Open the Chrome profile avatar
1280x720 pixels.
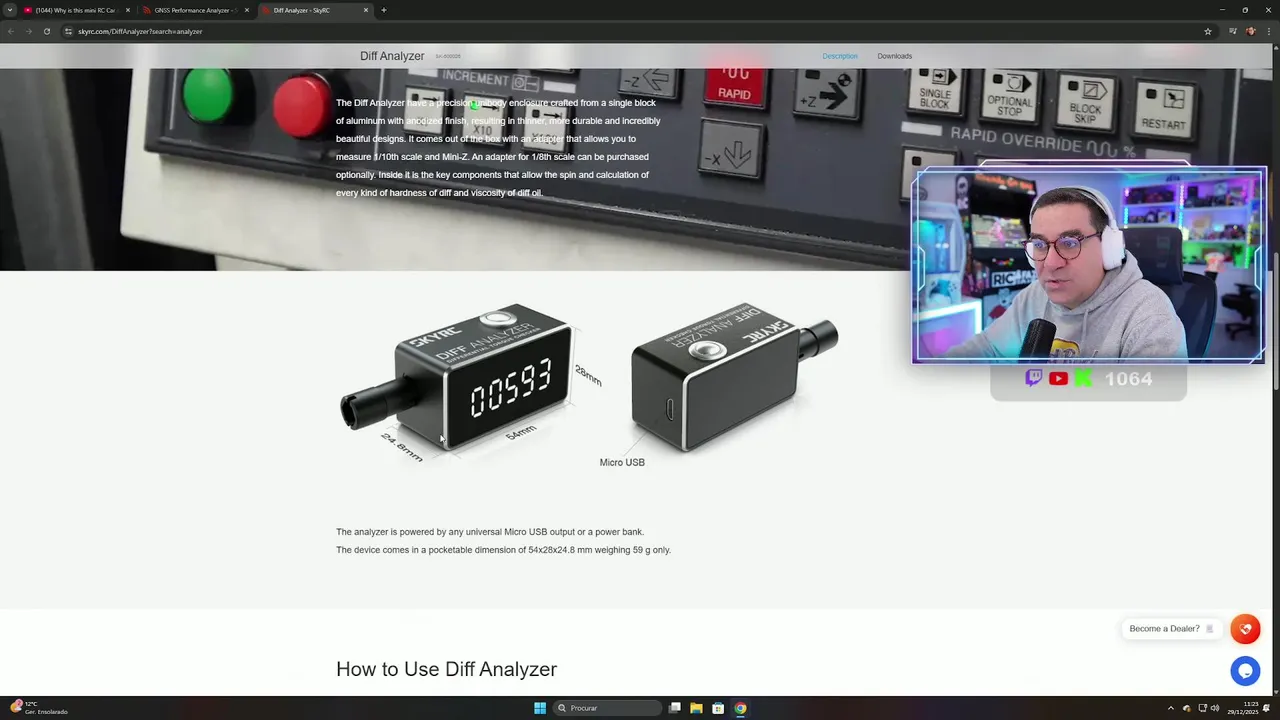point(1251,31)
